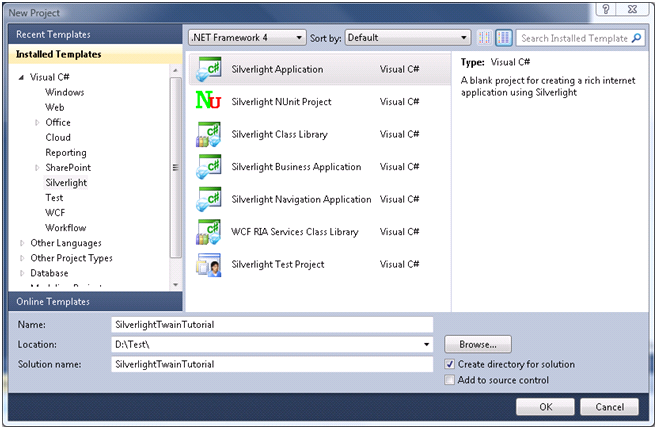The image size is (657, 429).
Task: Select the WCF RIA Services Class Library icon
Action: [208, 232]
